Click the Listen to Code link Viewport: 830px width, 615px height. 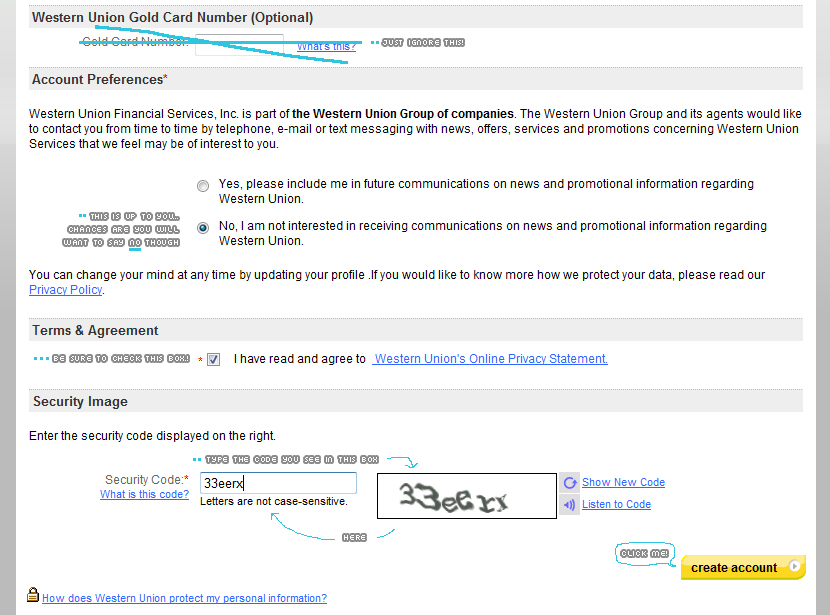[x=617, y=504]
